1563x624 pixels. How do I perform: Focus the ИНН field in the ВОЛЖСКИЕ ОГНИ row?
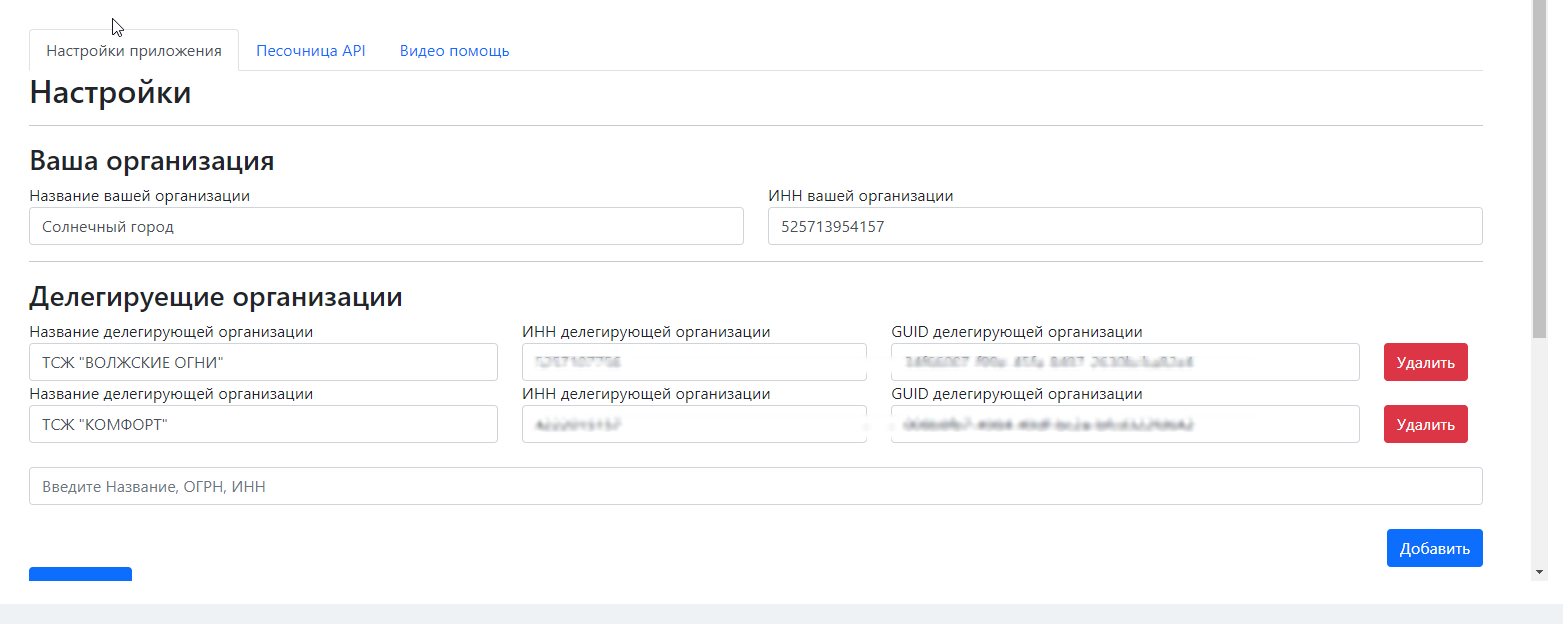pyautogui.click(x=694, y=362)
